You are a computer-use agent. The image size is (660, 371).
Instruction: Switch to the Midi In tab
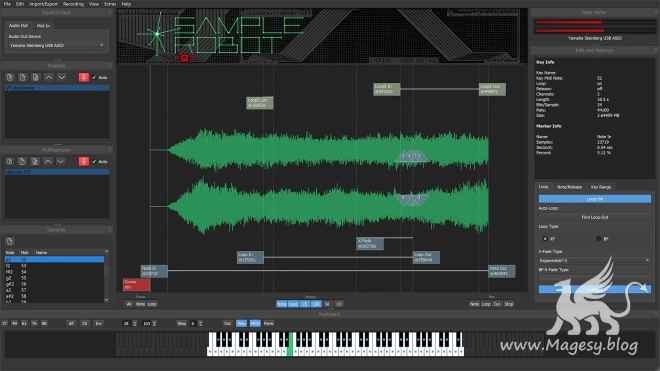(x=43, y=26)
